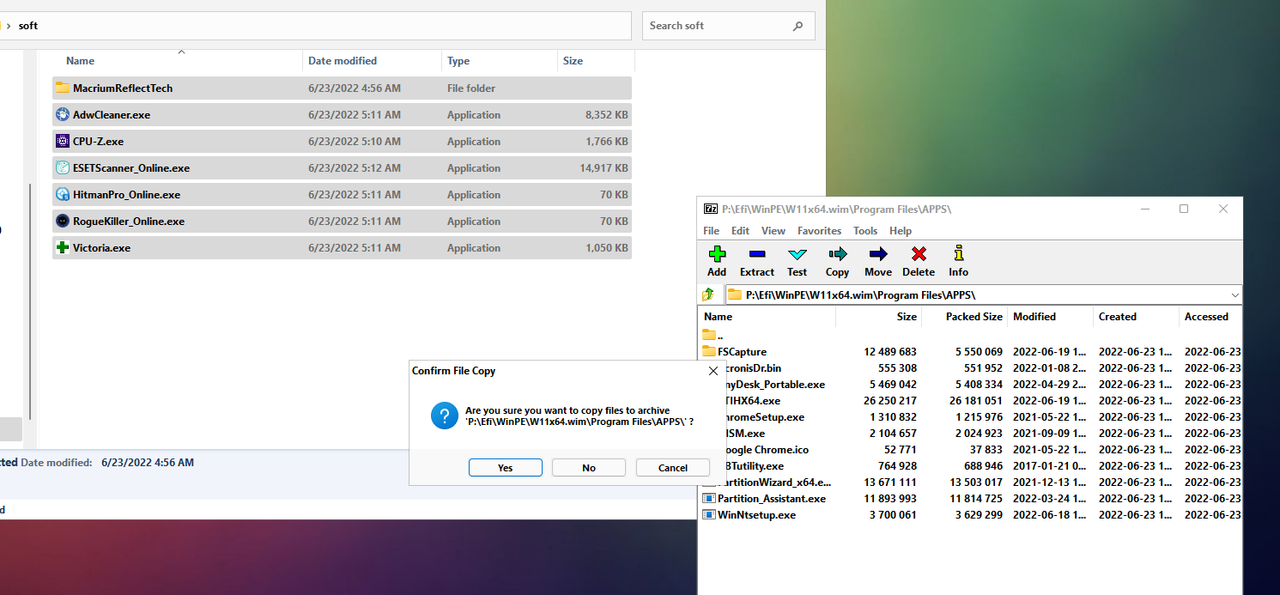This screenshot has height=595, width=1280.
Task: Click No in Confirm File Copy dialog
Action: (x=589, y=468)
